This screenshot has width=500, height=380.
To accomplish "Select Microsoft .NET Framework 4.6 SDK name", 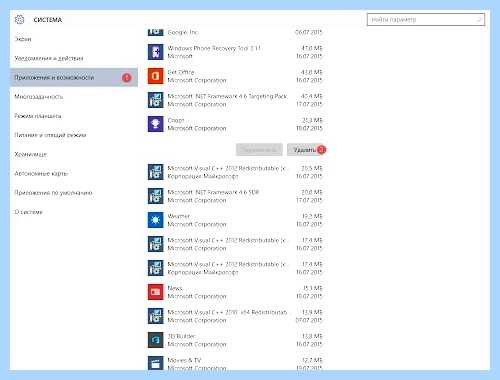I will coord(213,192).
